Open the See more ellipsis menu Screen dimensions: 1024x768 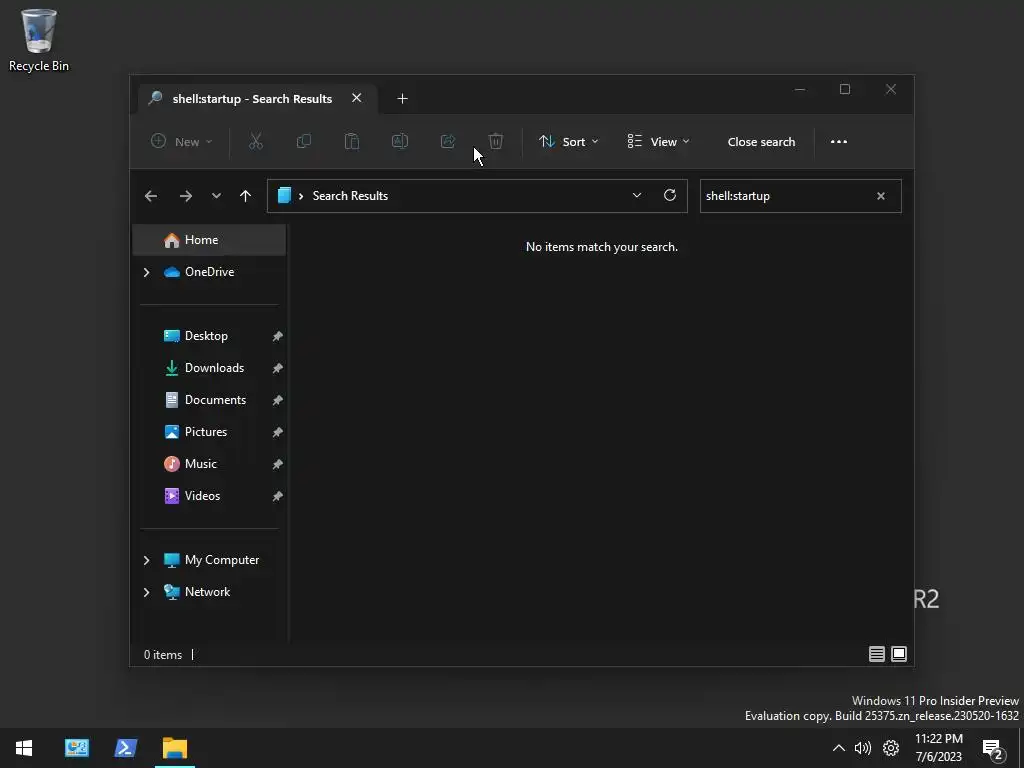pyautogui.click(x=839, y=142)
